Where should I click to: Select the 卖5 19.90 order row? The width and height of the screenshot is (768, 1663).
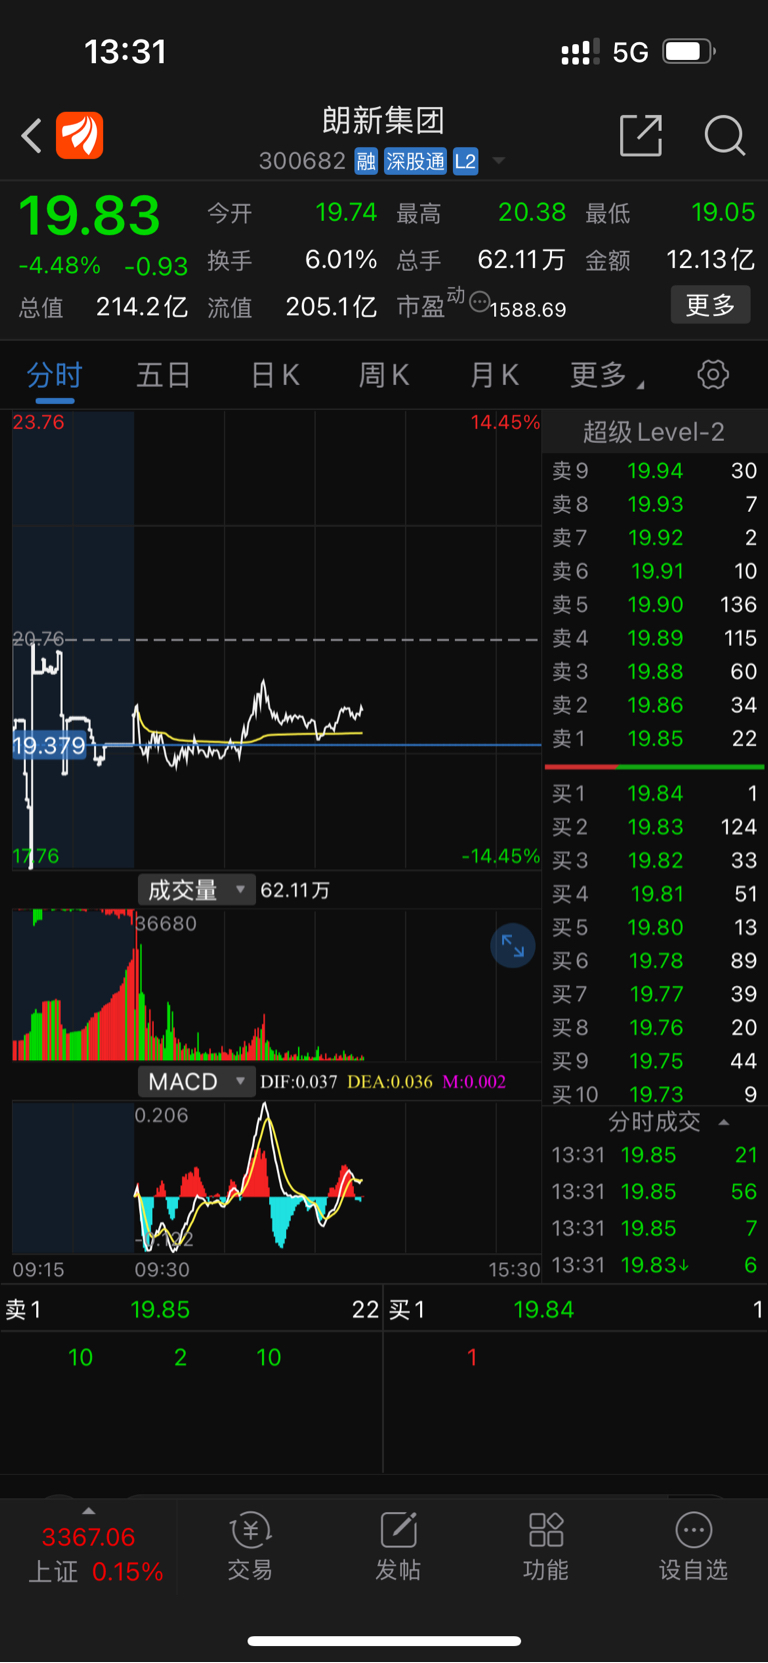pyautogui.click(x=654, y=604)
